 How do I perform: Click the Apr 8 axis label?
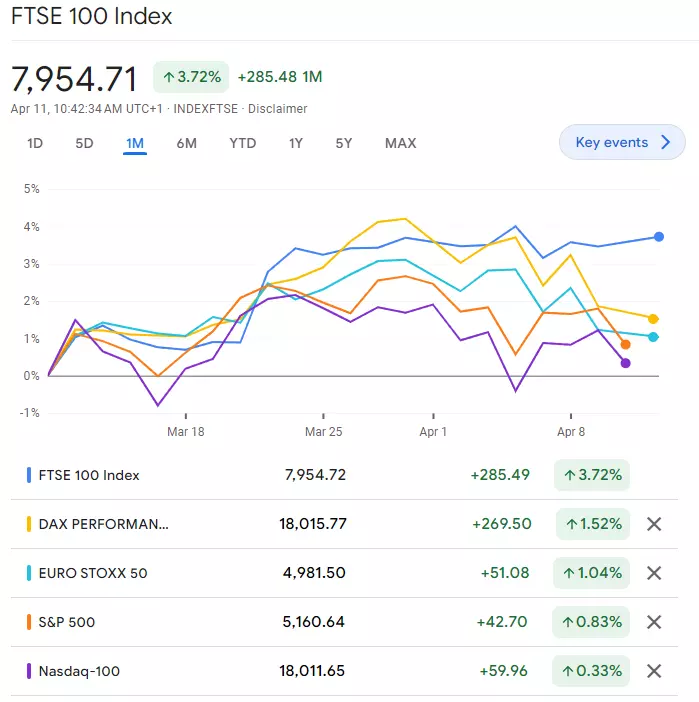[571, 432]
